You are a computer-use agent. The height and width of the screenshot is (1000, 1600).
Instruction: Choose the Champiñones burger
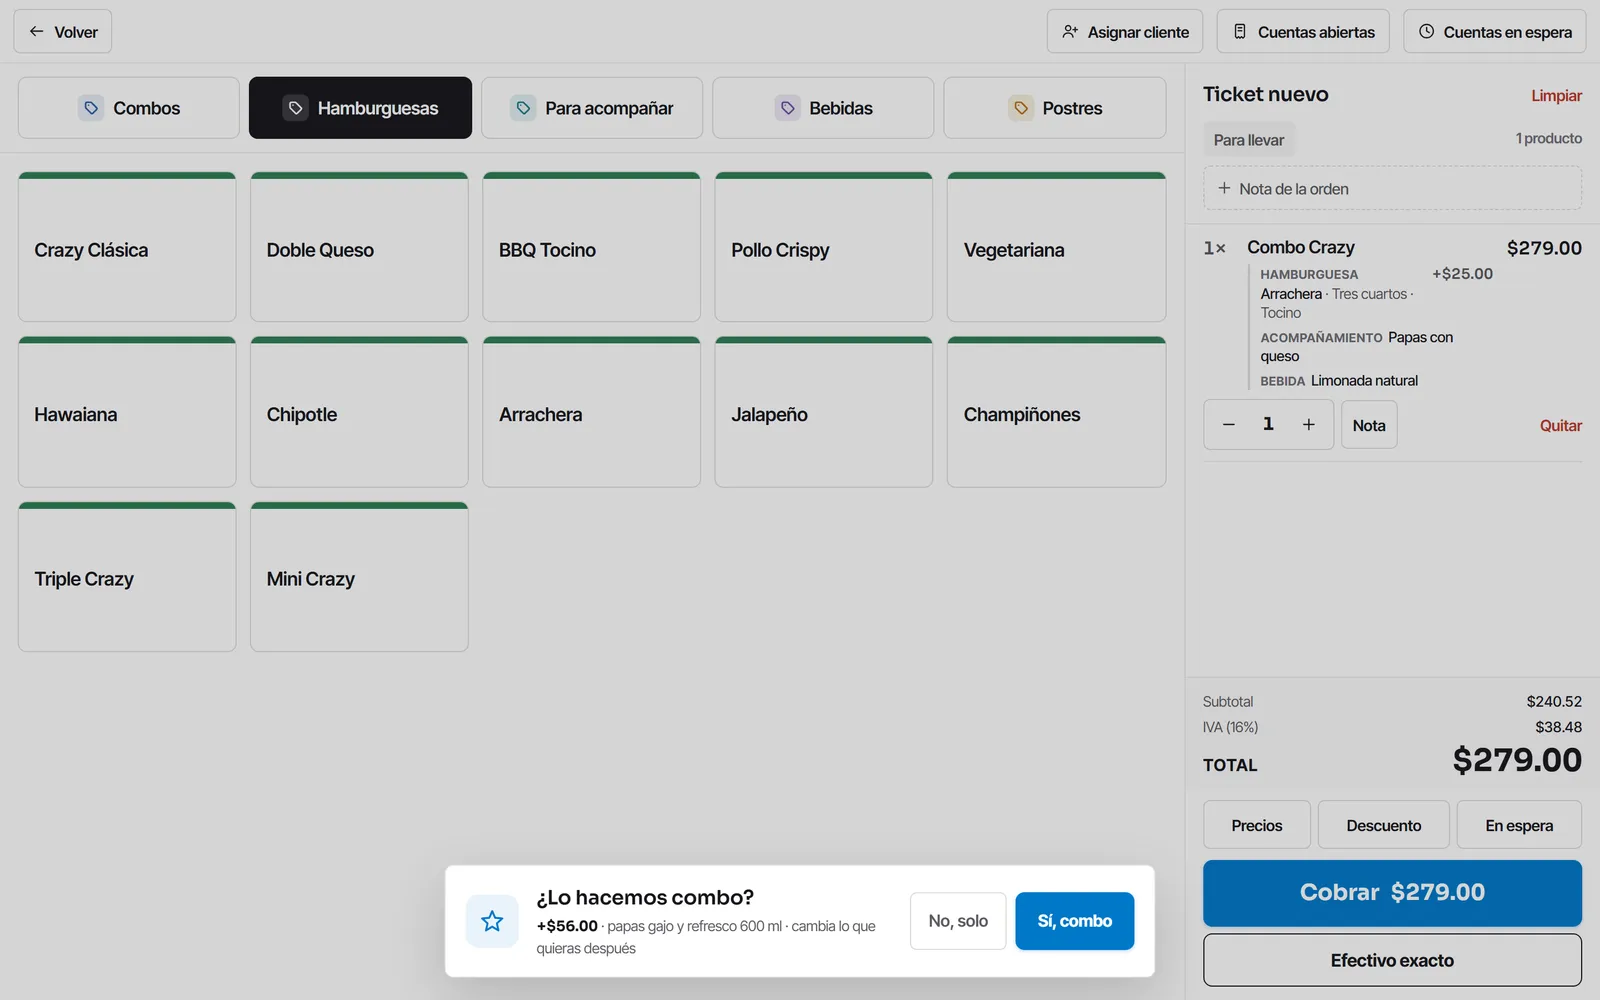pos(1056,412)
